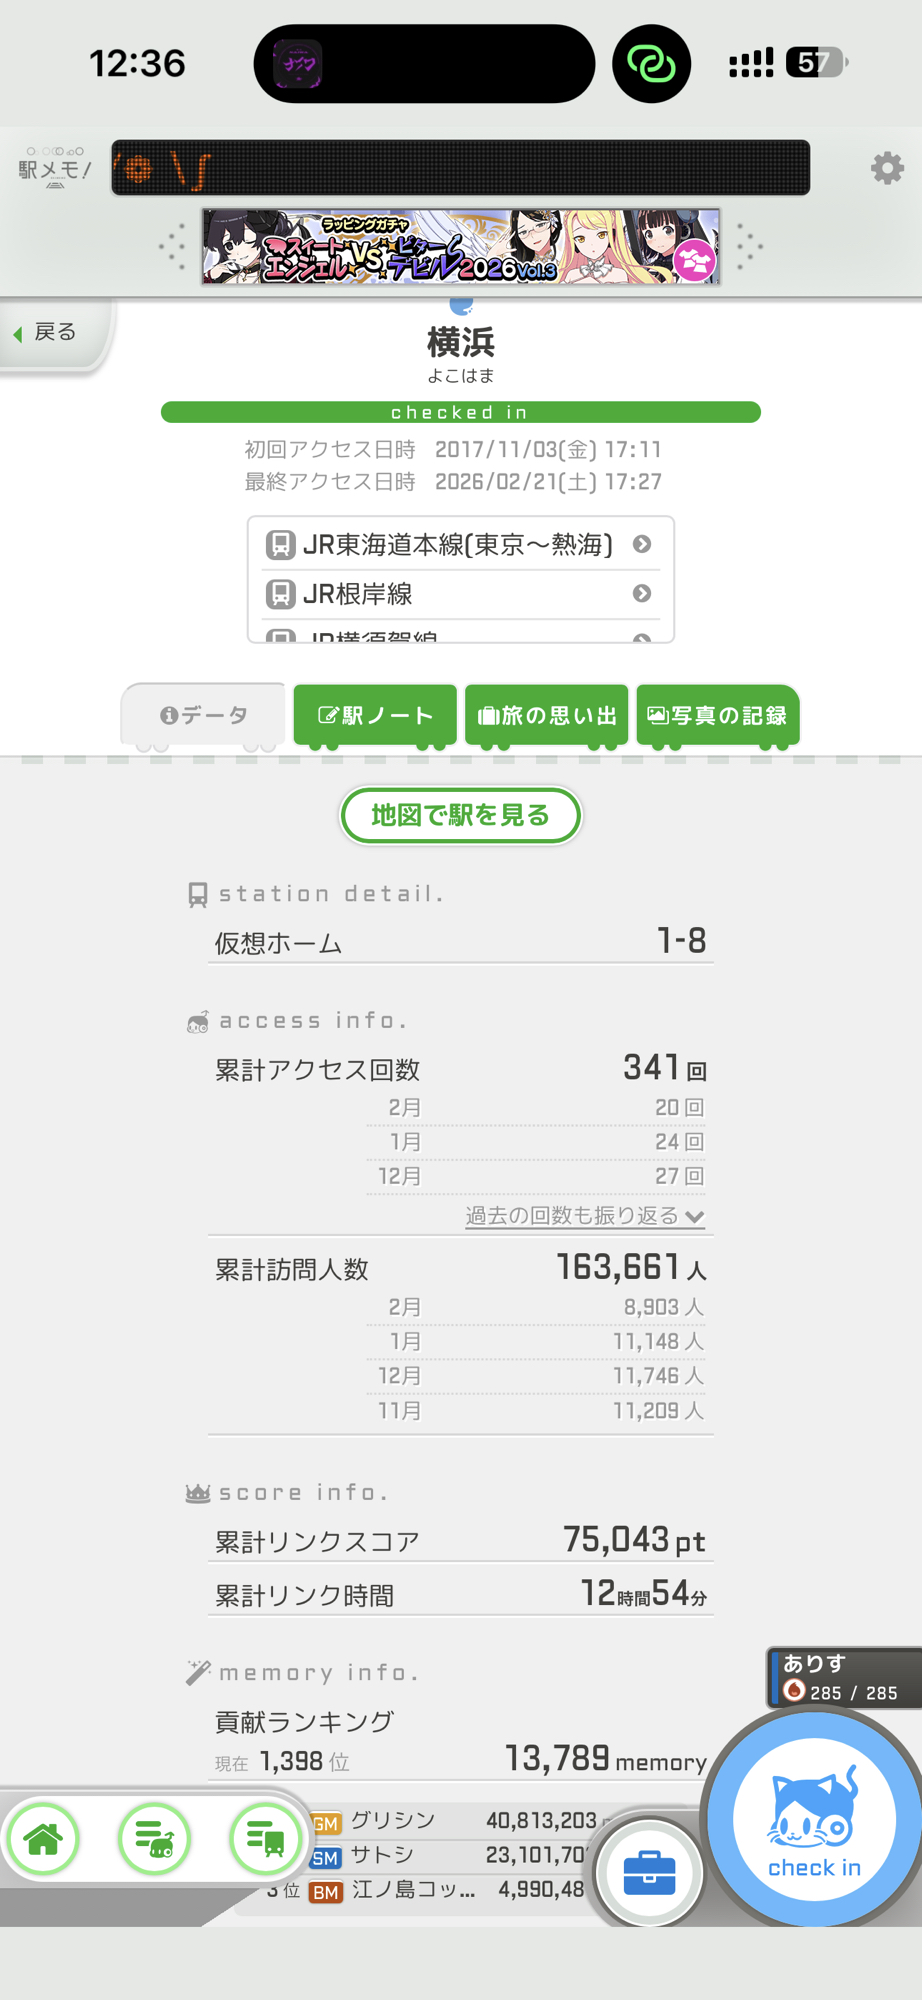
Task: Open the list with dog icon
Action: 155,1838
